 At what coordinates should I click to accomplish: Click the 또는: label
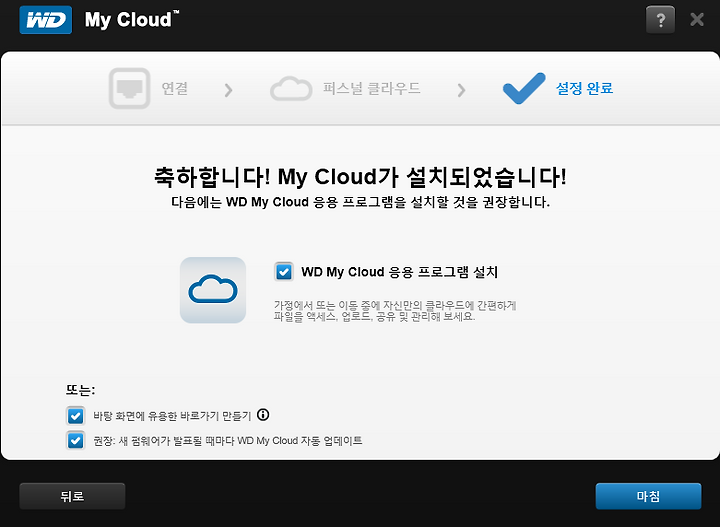80,390
